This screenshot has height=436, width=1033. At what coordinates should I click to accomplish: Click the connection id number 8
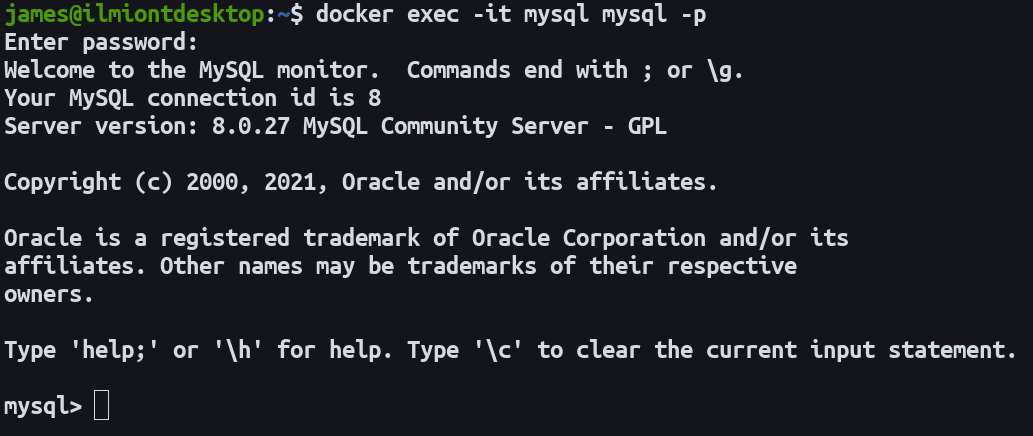click(x=374, y=98)
